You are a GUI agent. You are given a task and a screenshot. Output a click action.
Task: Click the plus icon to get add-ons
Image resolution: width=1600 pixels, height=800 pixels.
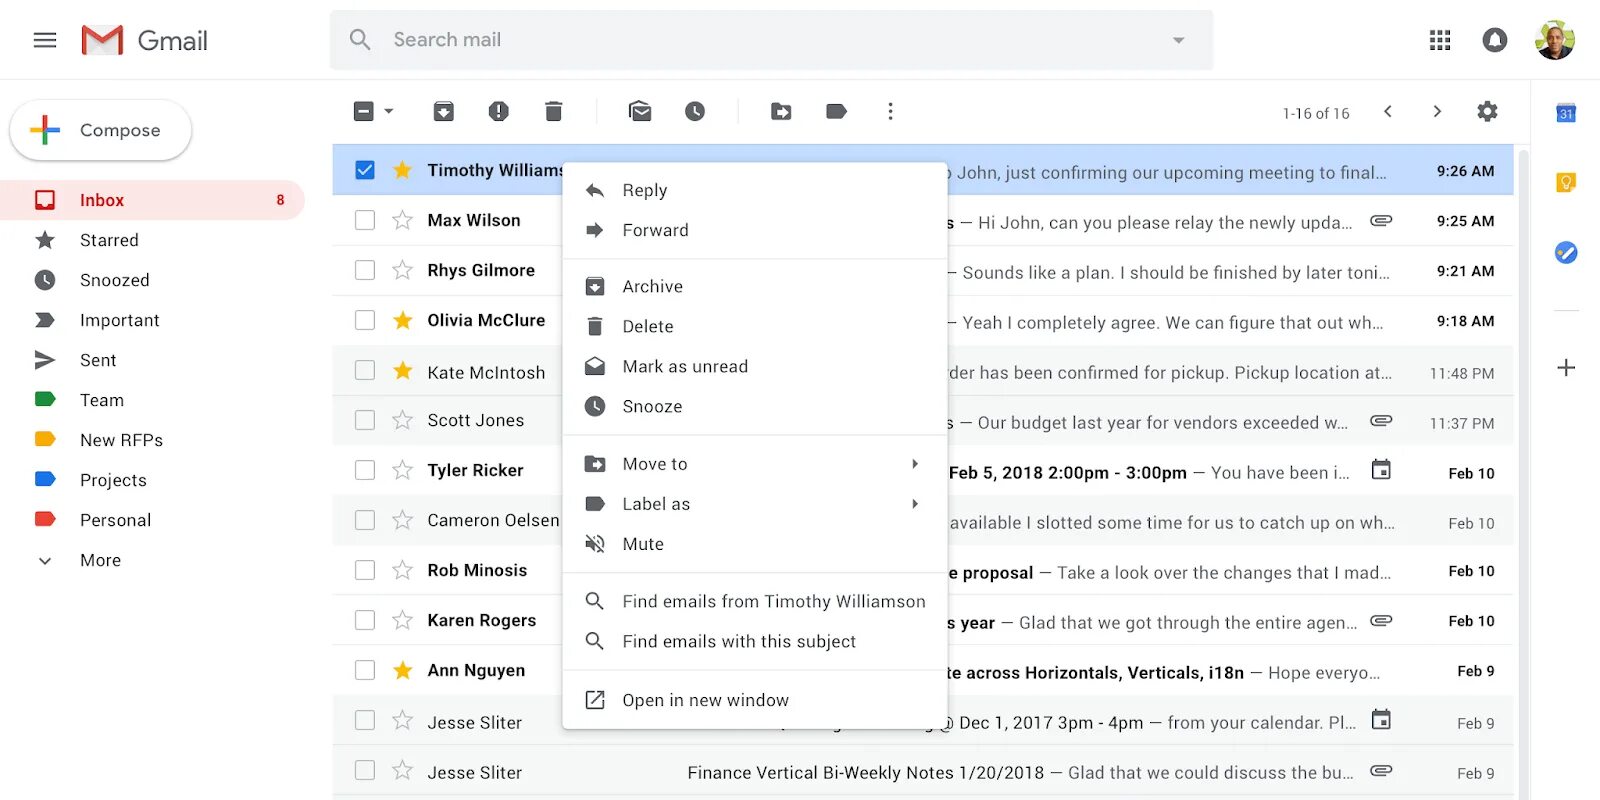(1566, 368)
